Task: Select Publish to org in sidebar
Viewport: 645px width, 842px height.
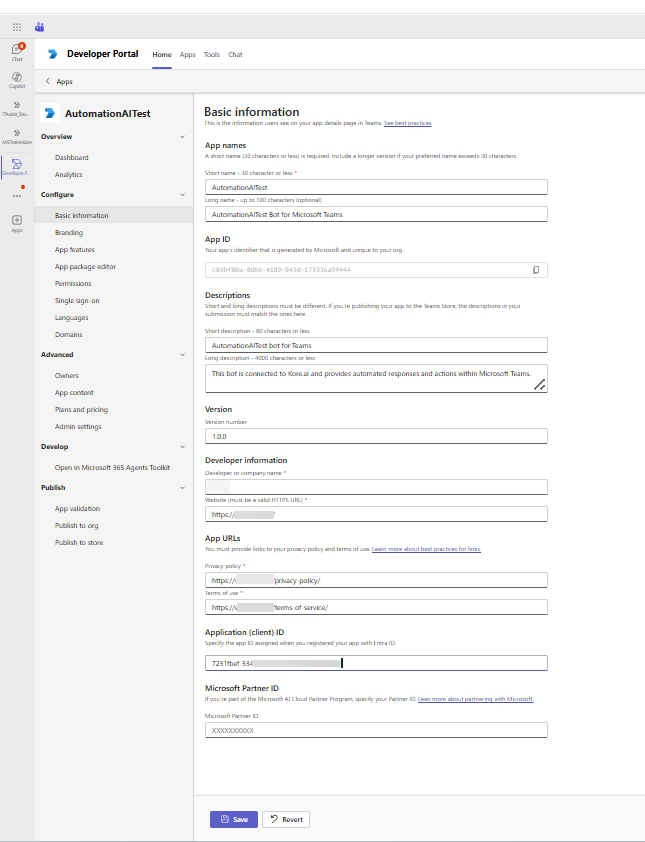Action: pos(77,526)
